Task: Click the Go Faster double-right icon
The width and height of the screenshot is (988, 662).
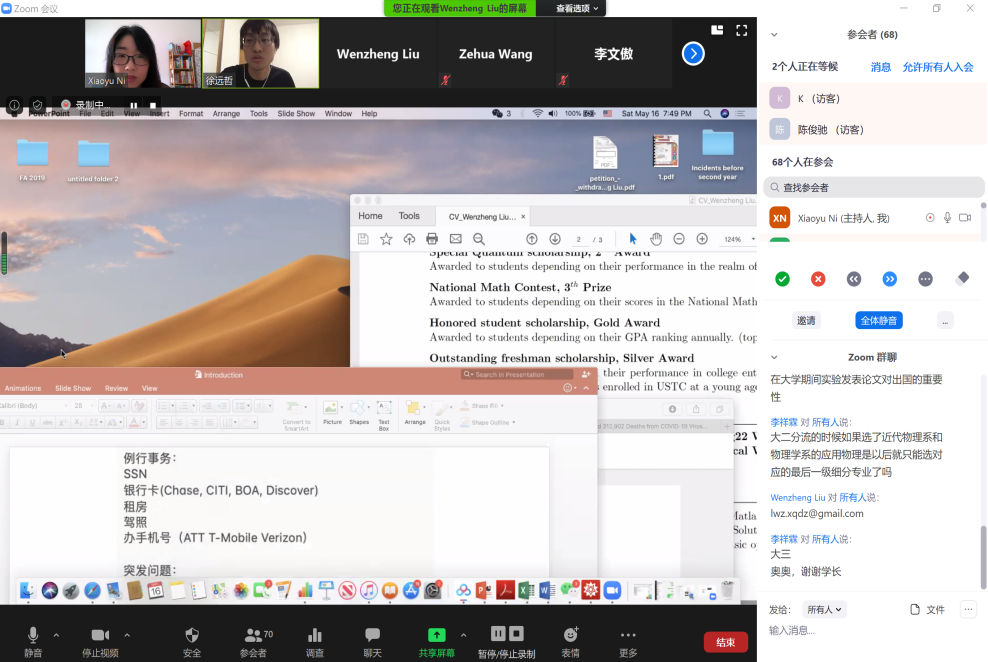Action: point(890,279)
